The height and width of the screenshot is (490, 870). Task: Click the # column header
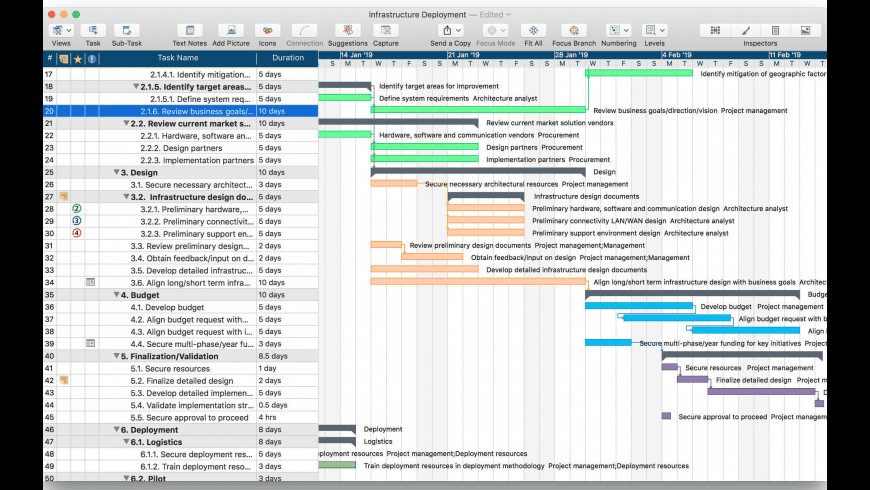(49, 58)
